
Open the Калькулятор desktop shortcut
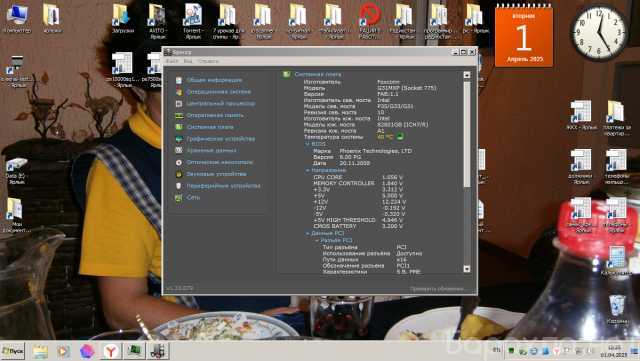[617, 261]
